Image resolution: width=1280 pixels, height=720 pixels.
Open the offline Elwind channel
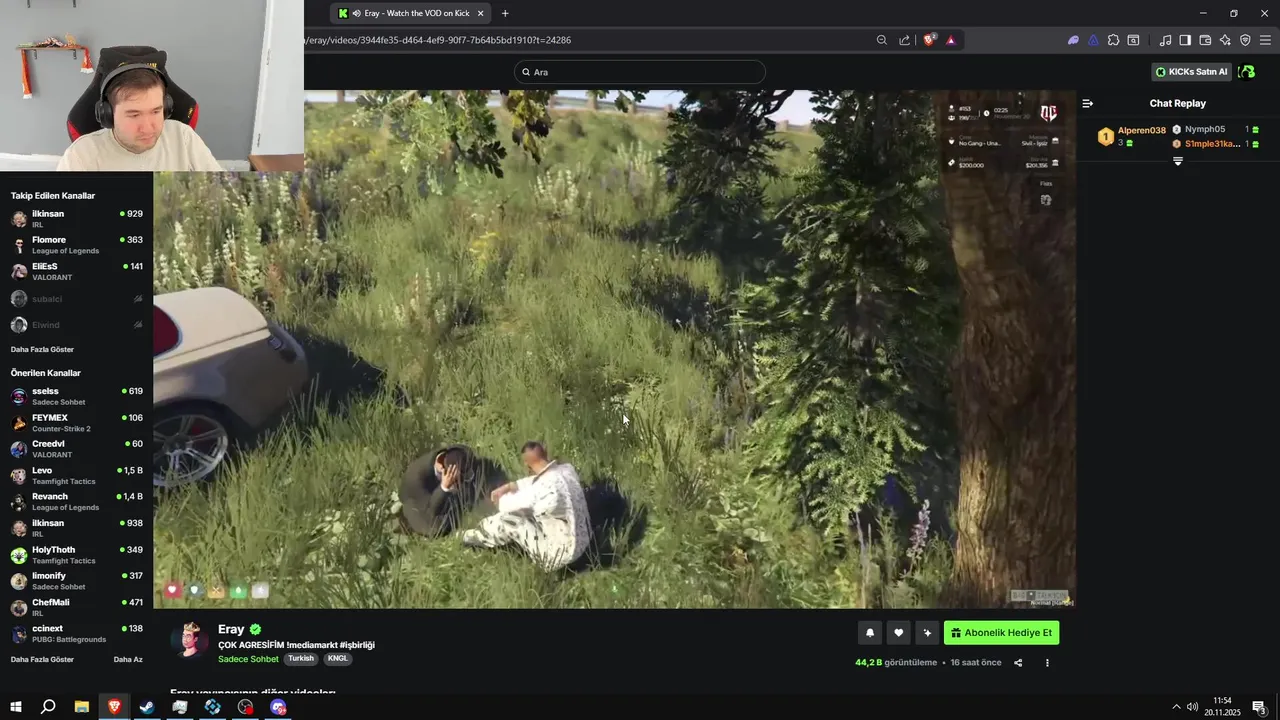[x=77, y=325]
